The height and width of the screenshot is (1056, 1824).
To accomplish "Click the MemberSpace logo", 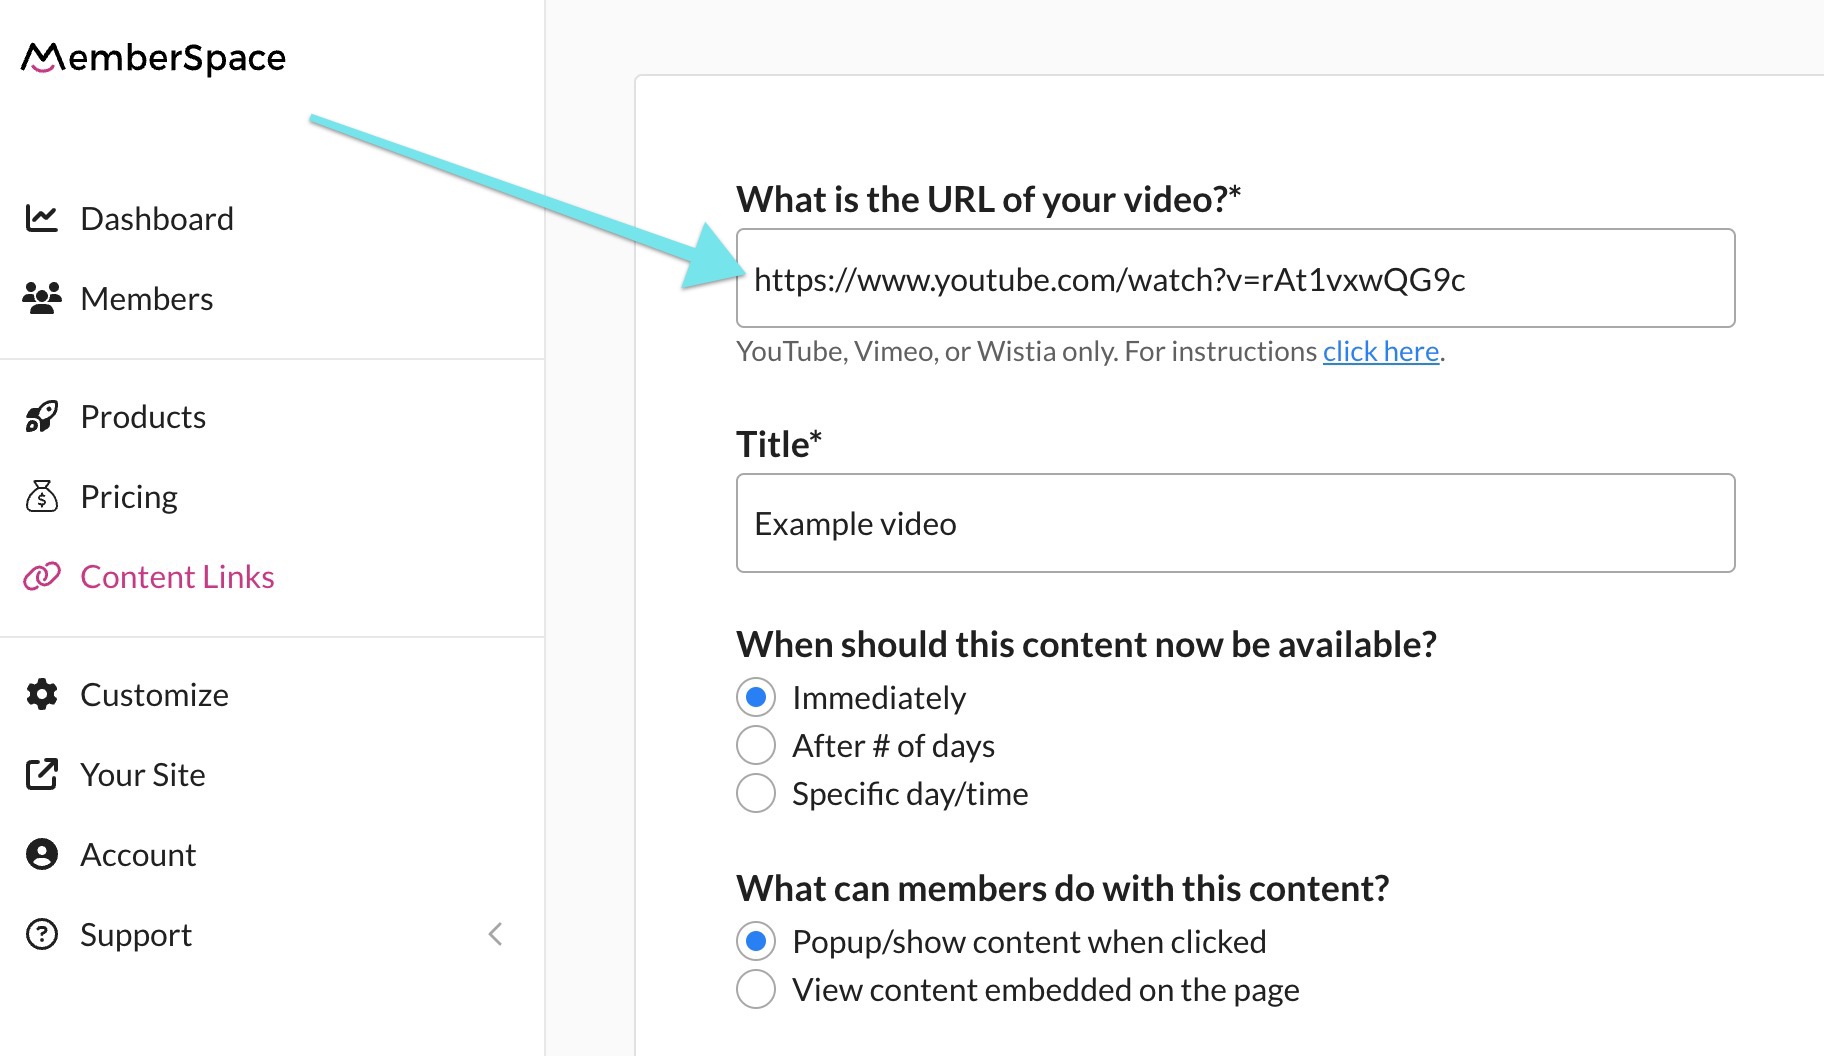I will (x=152, y=57).
